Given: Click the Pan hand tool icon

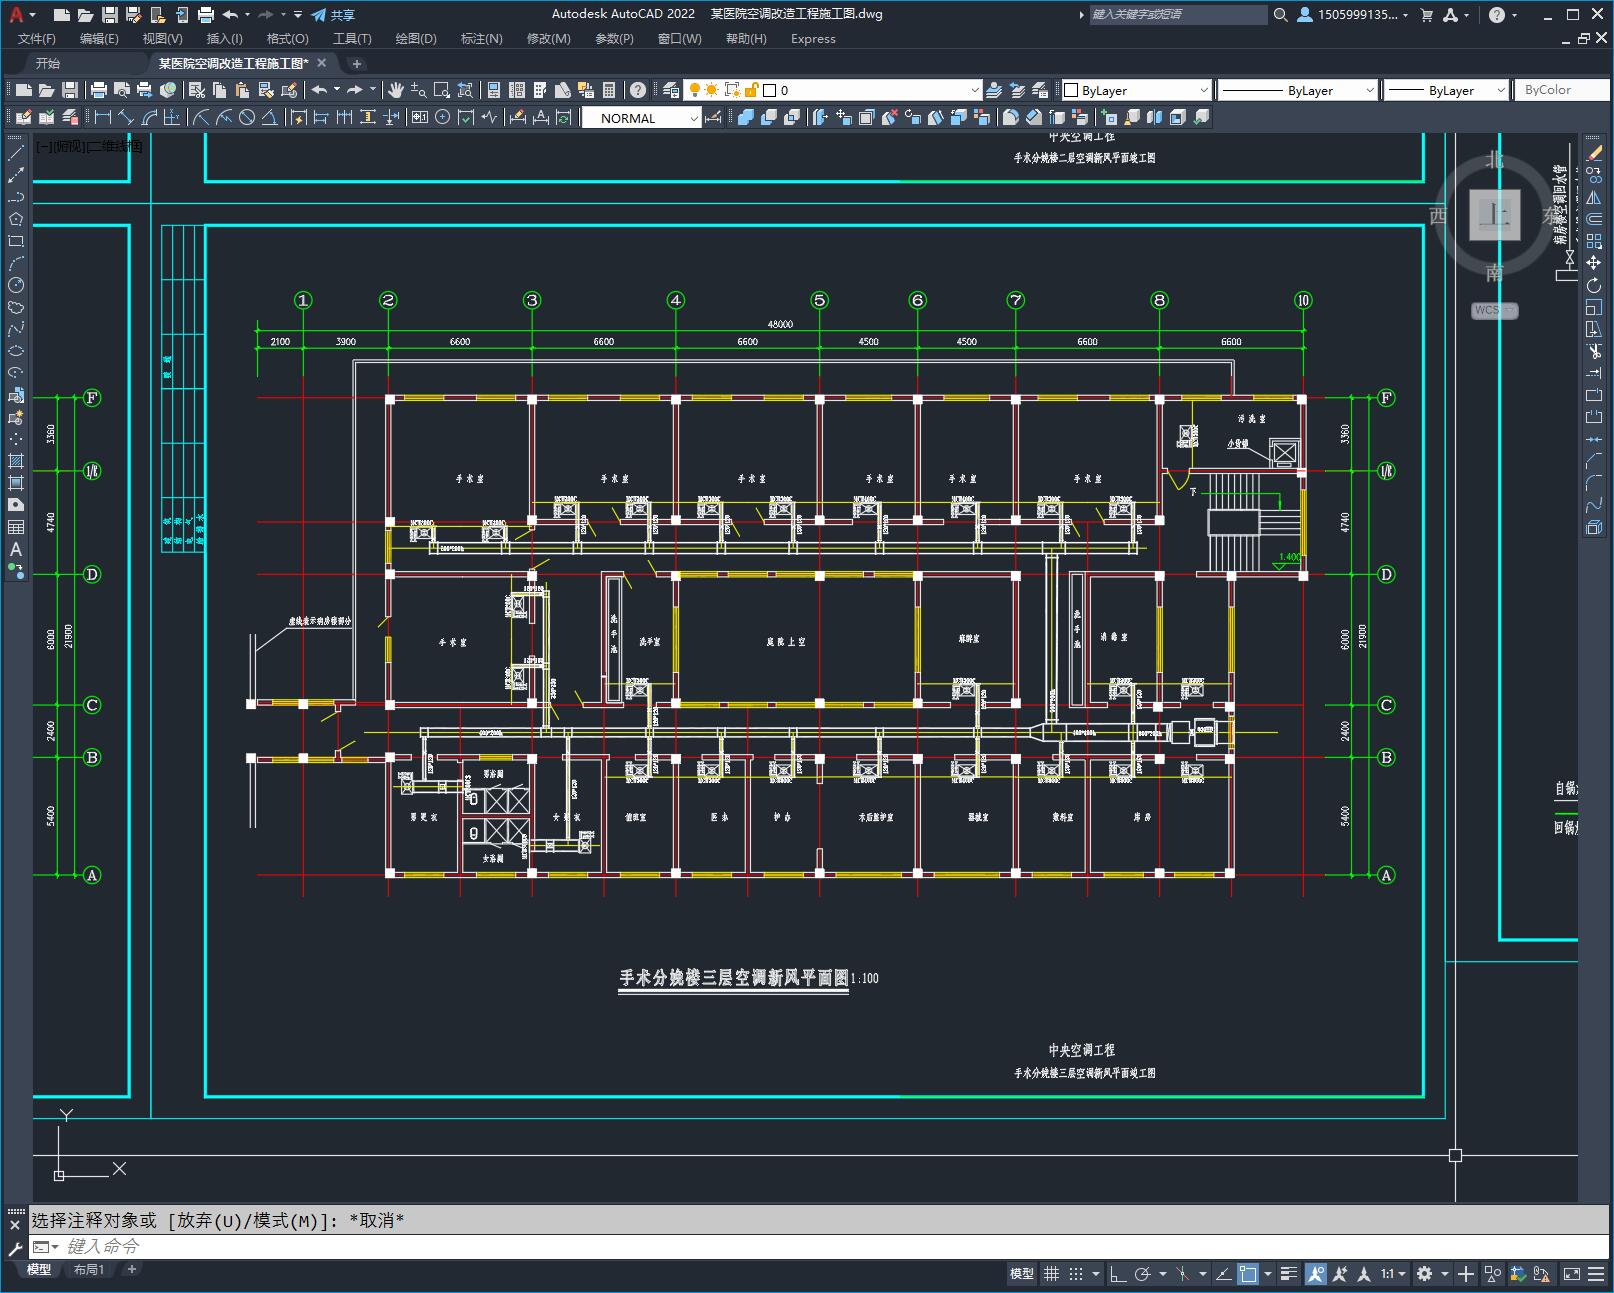Looking at the screenshot, I should (x=396, y=90).
